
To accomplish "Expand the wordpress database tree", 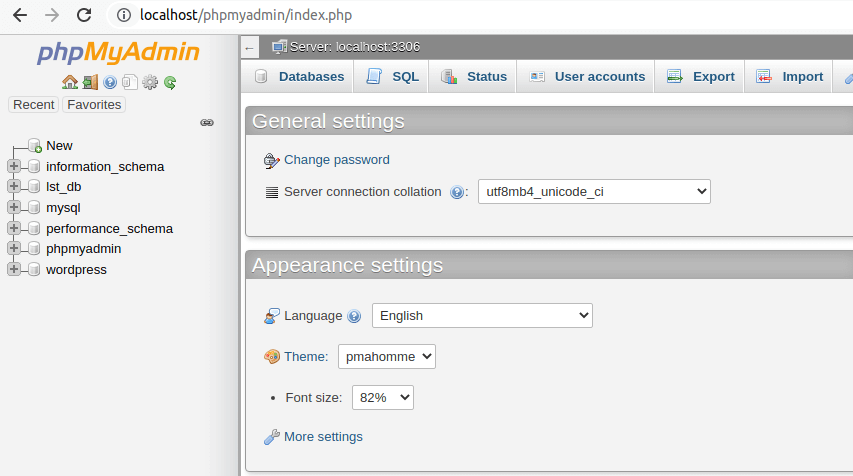I will pyautogui.click(x=14, y=269).
